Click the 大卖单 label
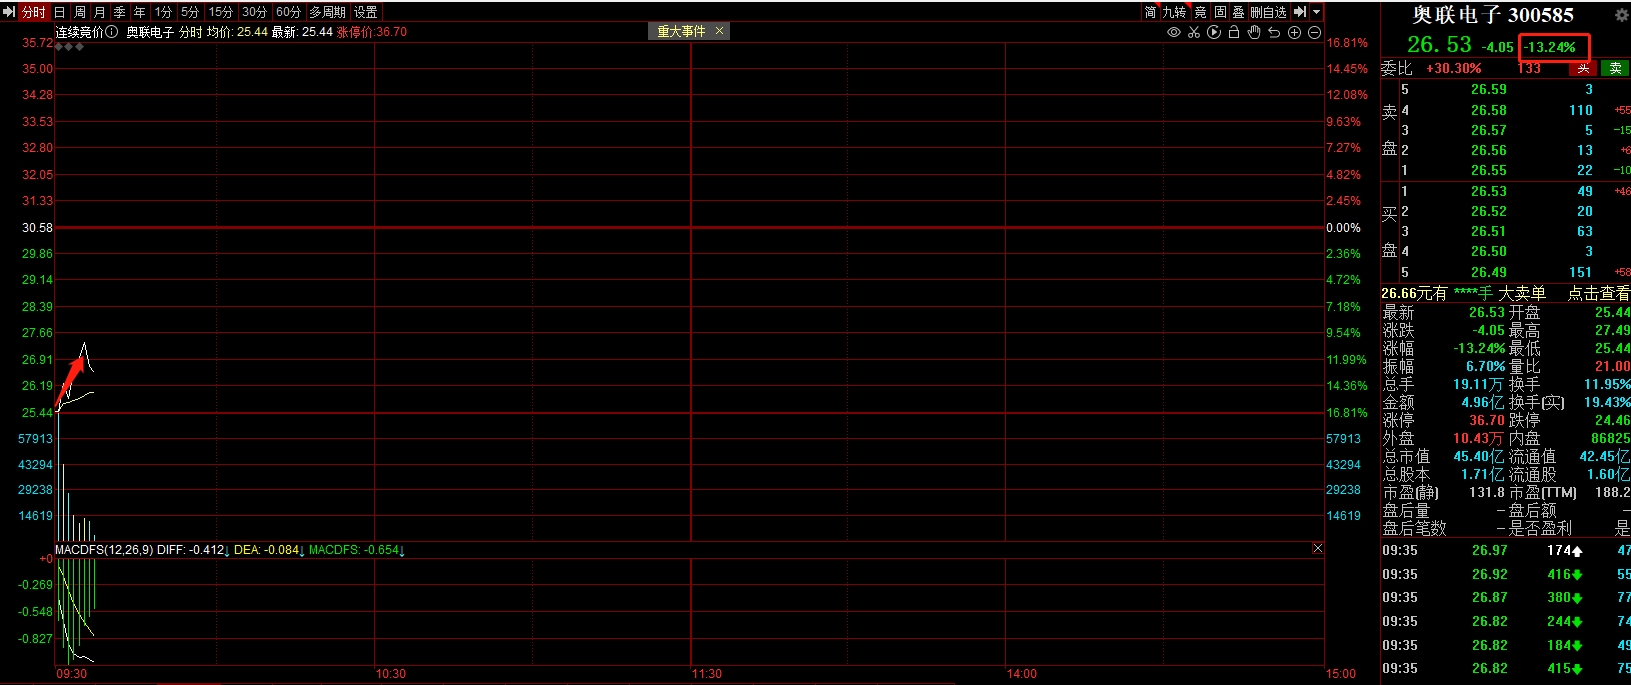 tap(1522, 293)
